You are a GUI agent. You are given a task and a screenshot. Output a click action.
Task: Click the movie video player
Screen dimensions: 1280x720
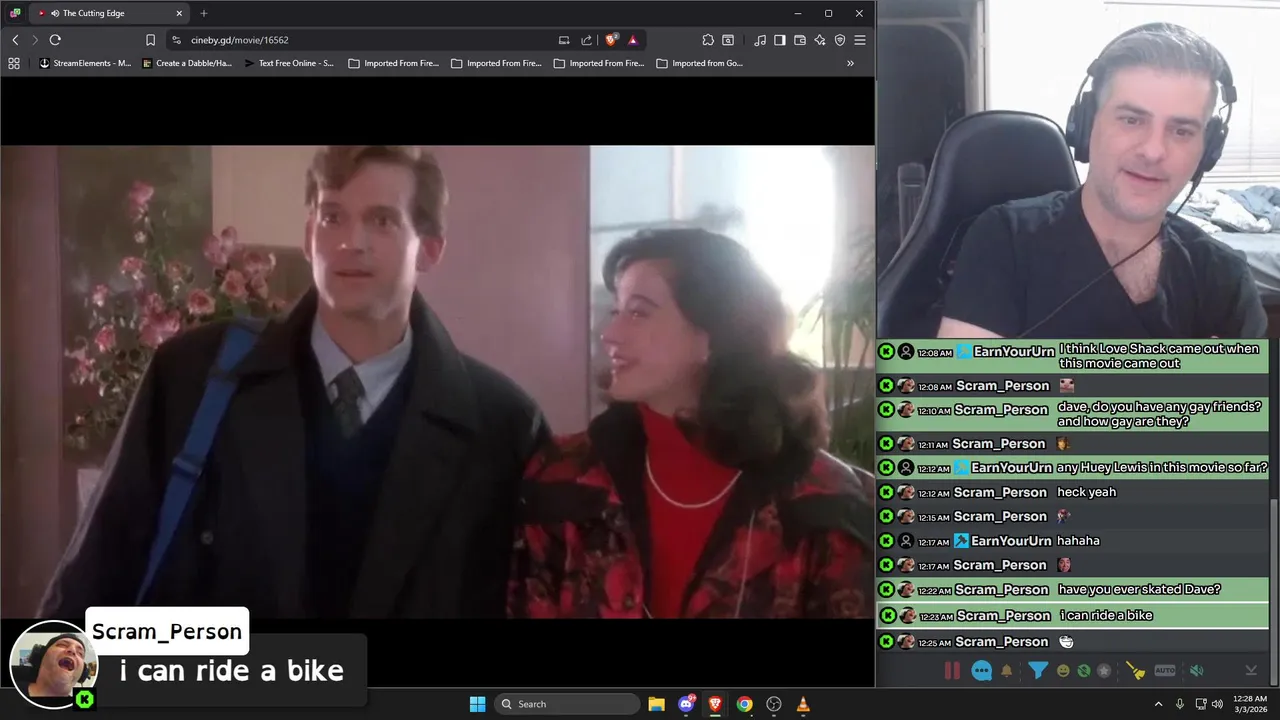tap(437, 382)
